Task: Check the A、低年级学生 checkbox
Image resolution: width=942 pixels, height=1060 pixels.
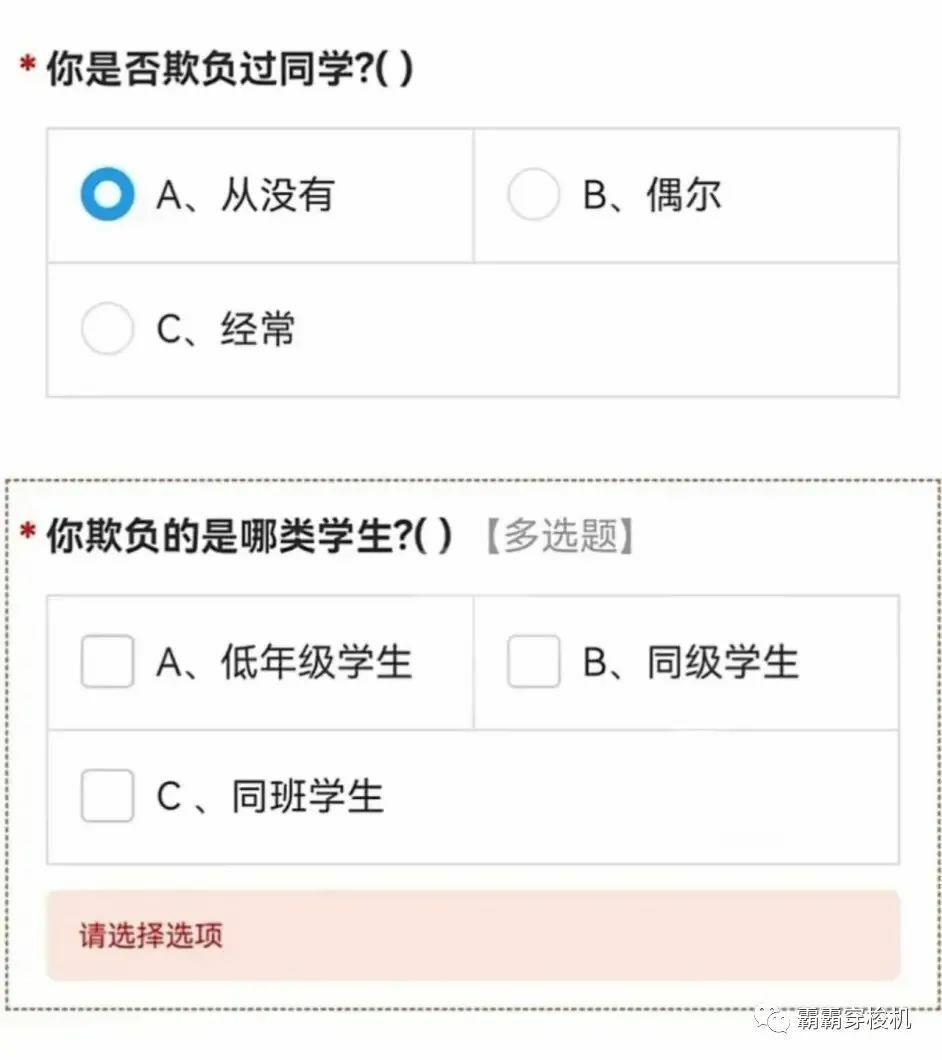Action: click(107, 662)
